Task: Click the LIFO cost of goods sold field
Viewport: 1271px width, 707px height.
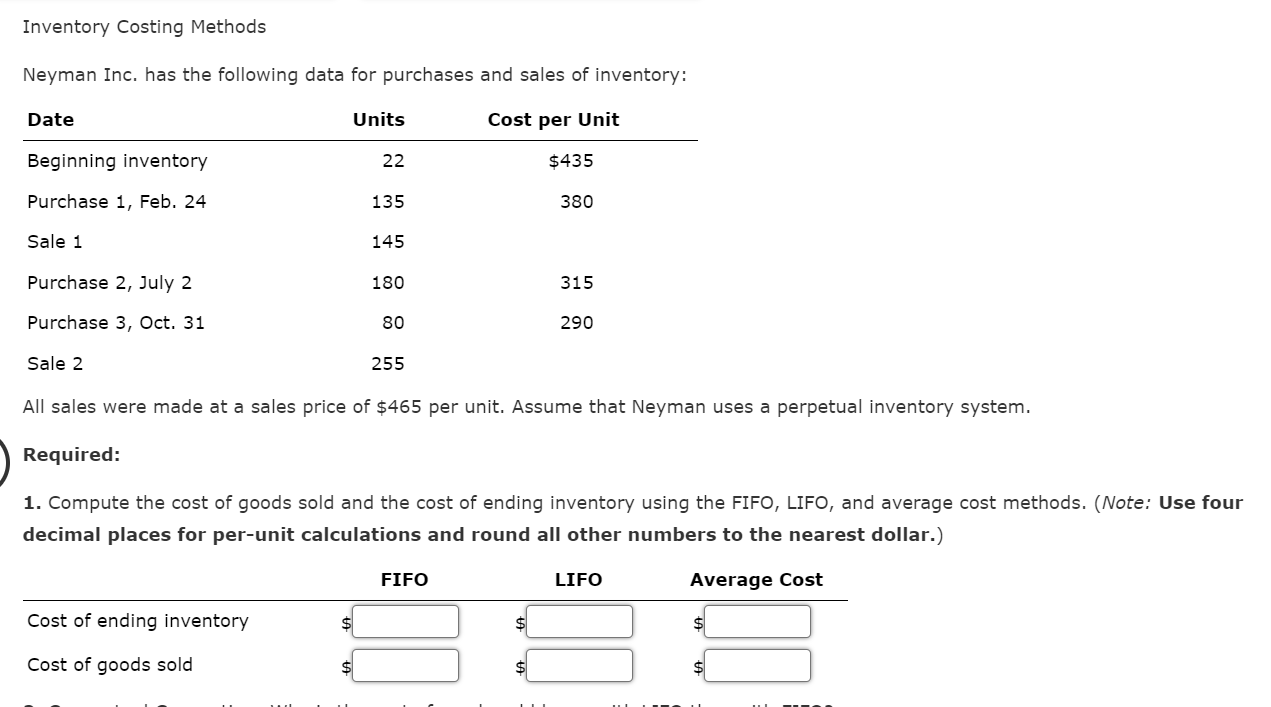Action: pos(580,665)
